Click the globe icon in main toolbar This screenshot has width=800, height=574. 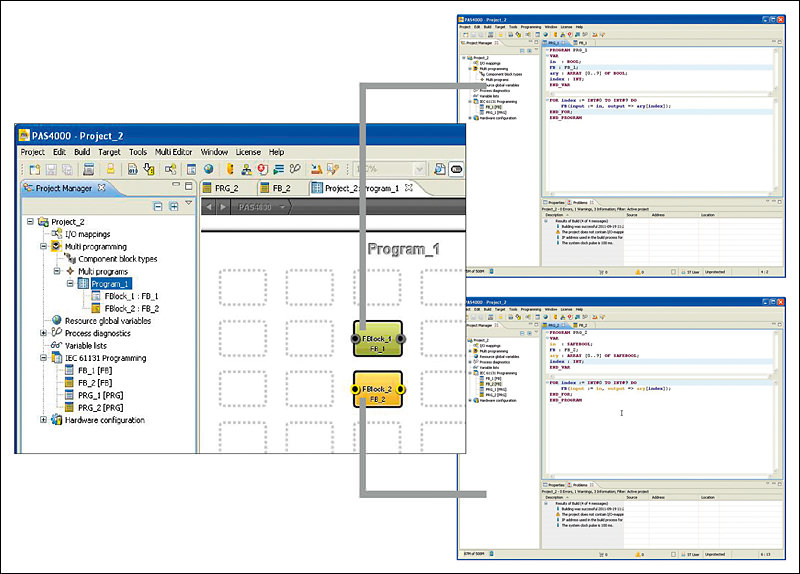[208, 169]
